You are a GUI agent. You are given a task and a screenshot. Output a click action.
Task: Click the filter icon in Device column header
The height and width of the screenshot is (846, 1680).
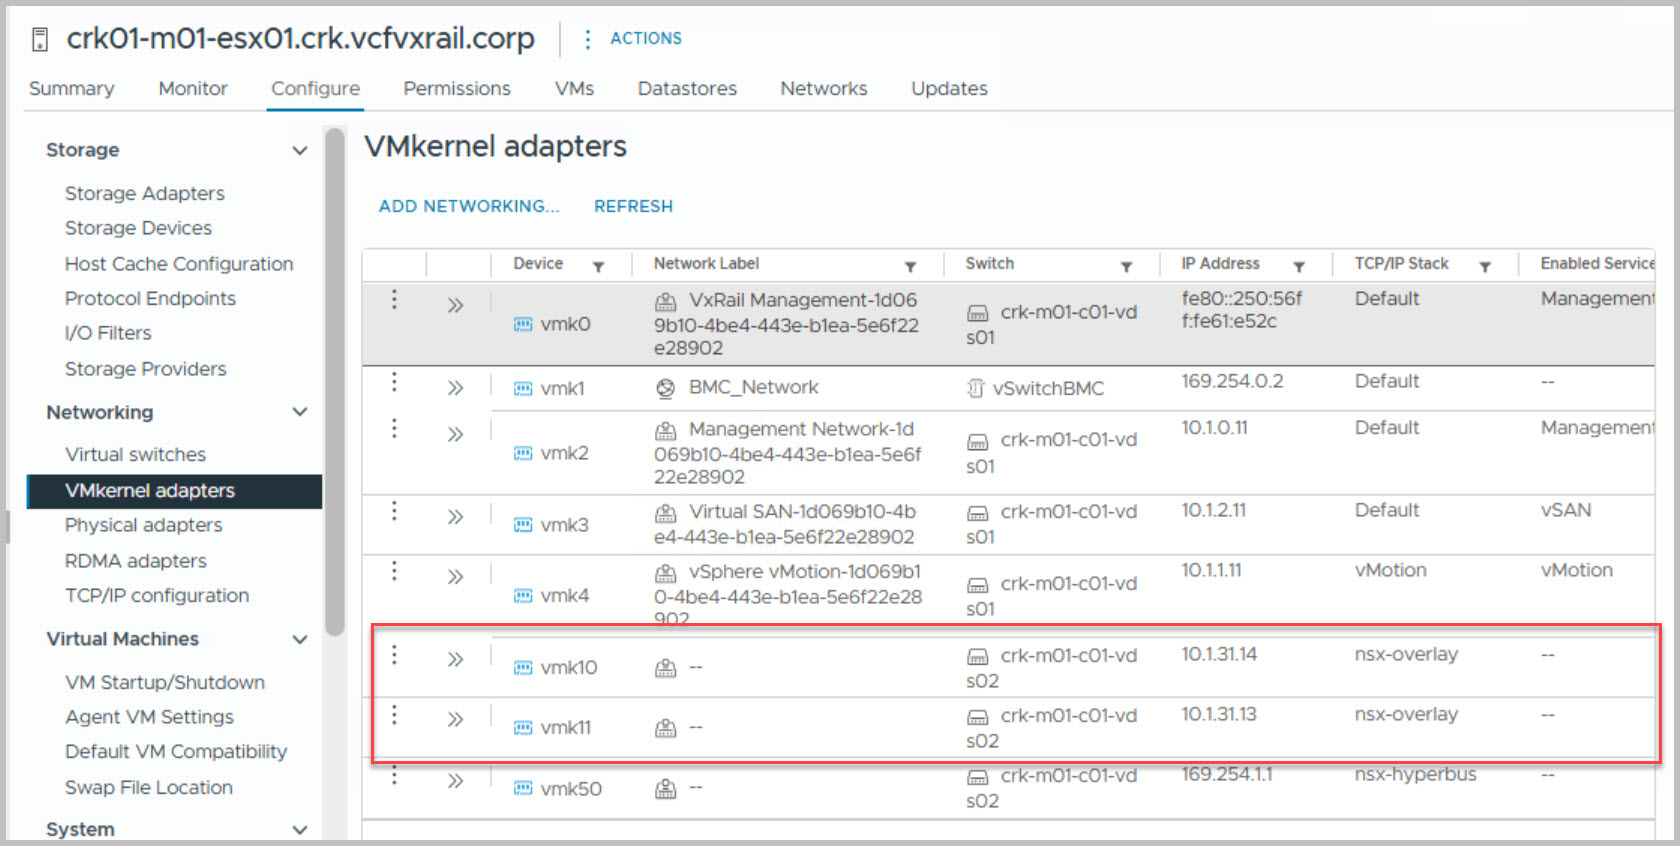click(x=598, y=267)
